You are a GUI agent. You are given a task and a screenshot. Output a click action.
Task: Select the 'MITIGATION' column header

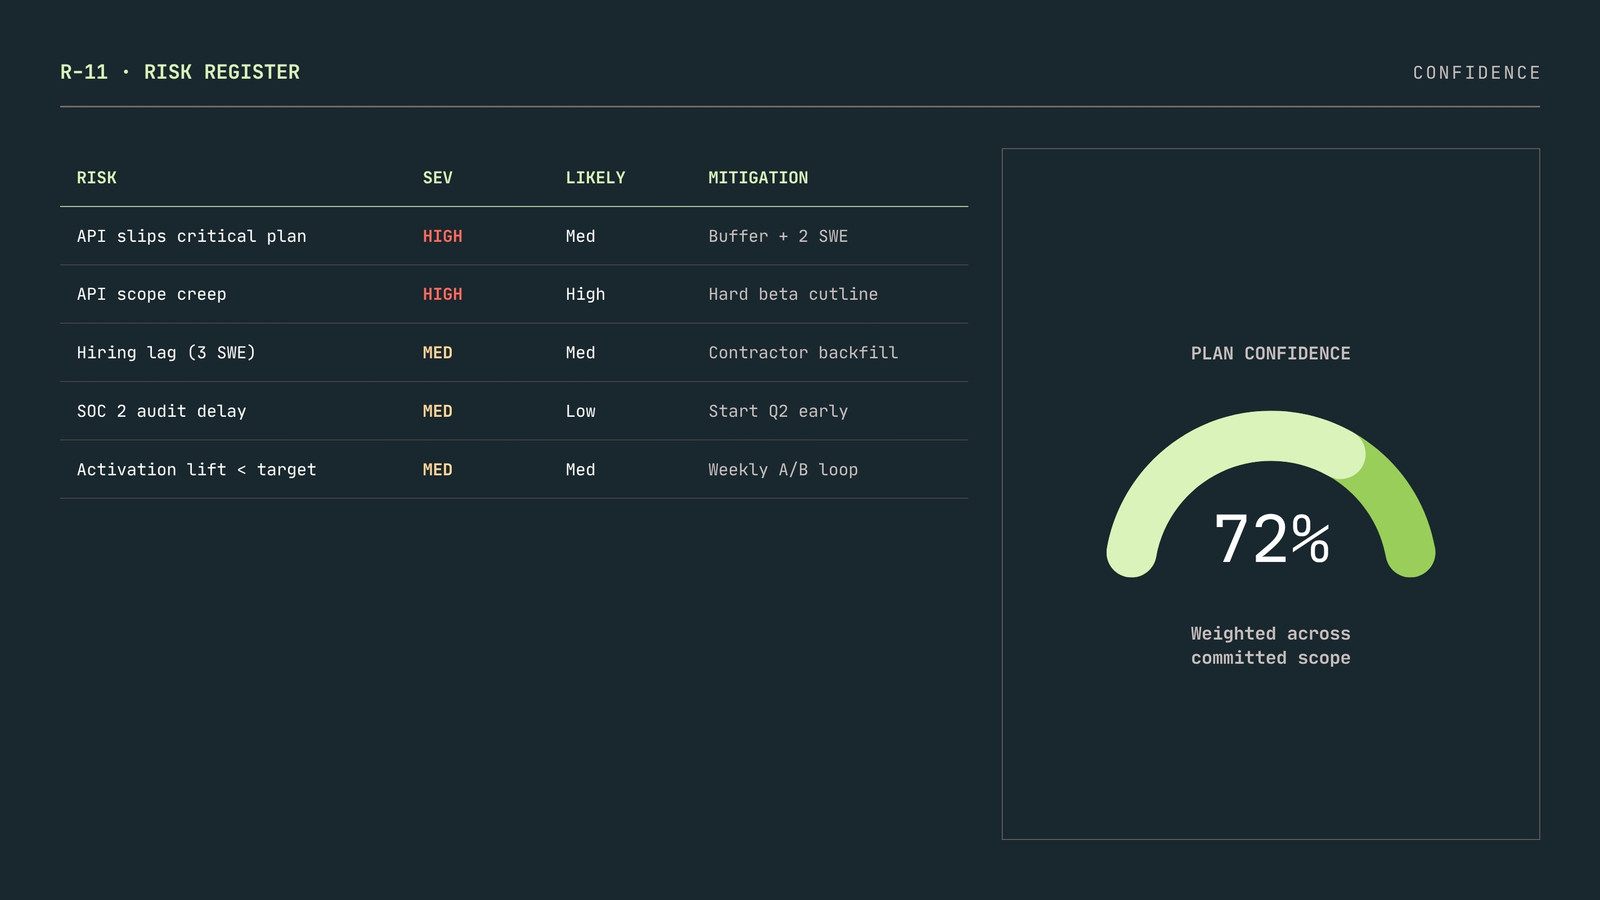pos(758,178)
